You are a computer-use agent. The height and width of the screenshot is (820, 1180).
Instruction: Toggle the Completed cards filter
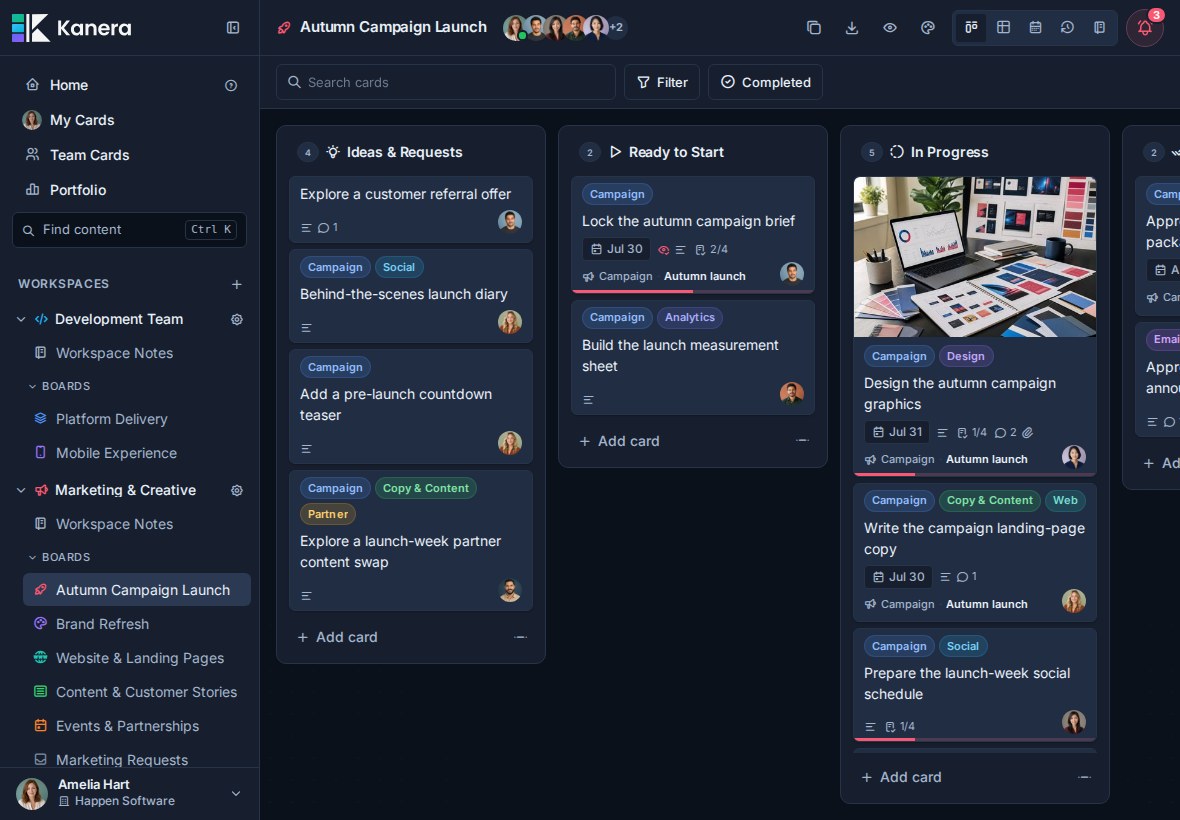[765, 82]
